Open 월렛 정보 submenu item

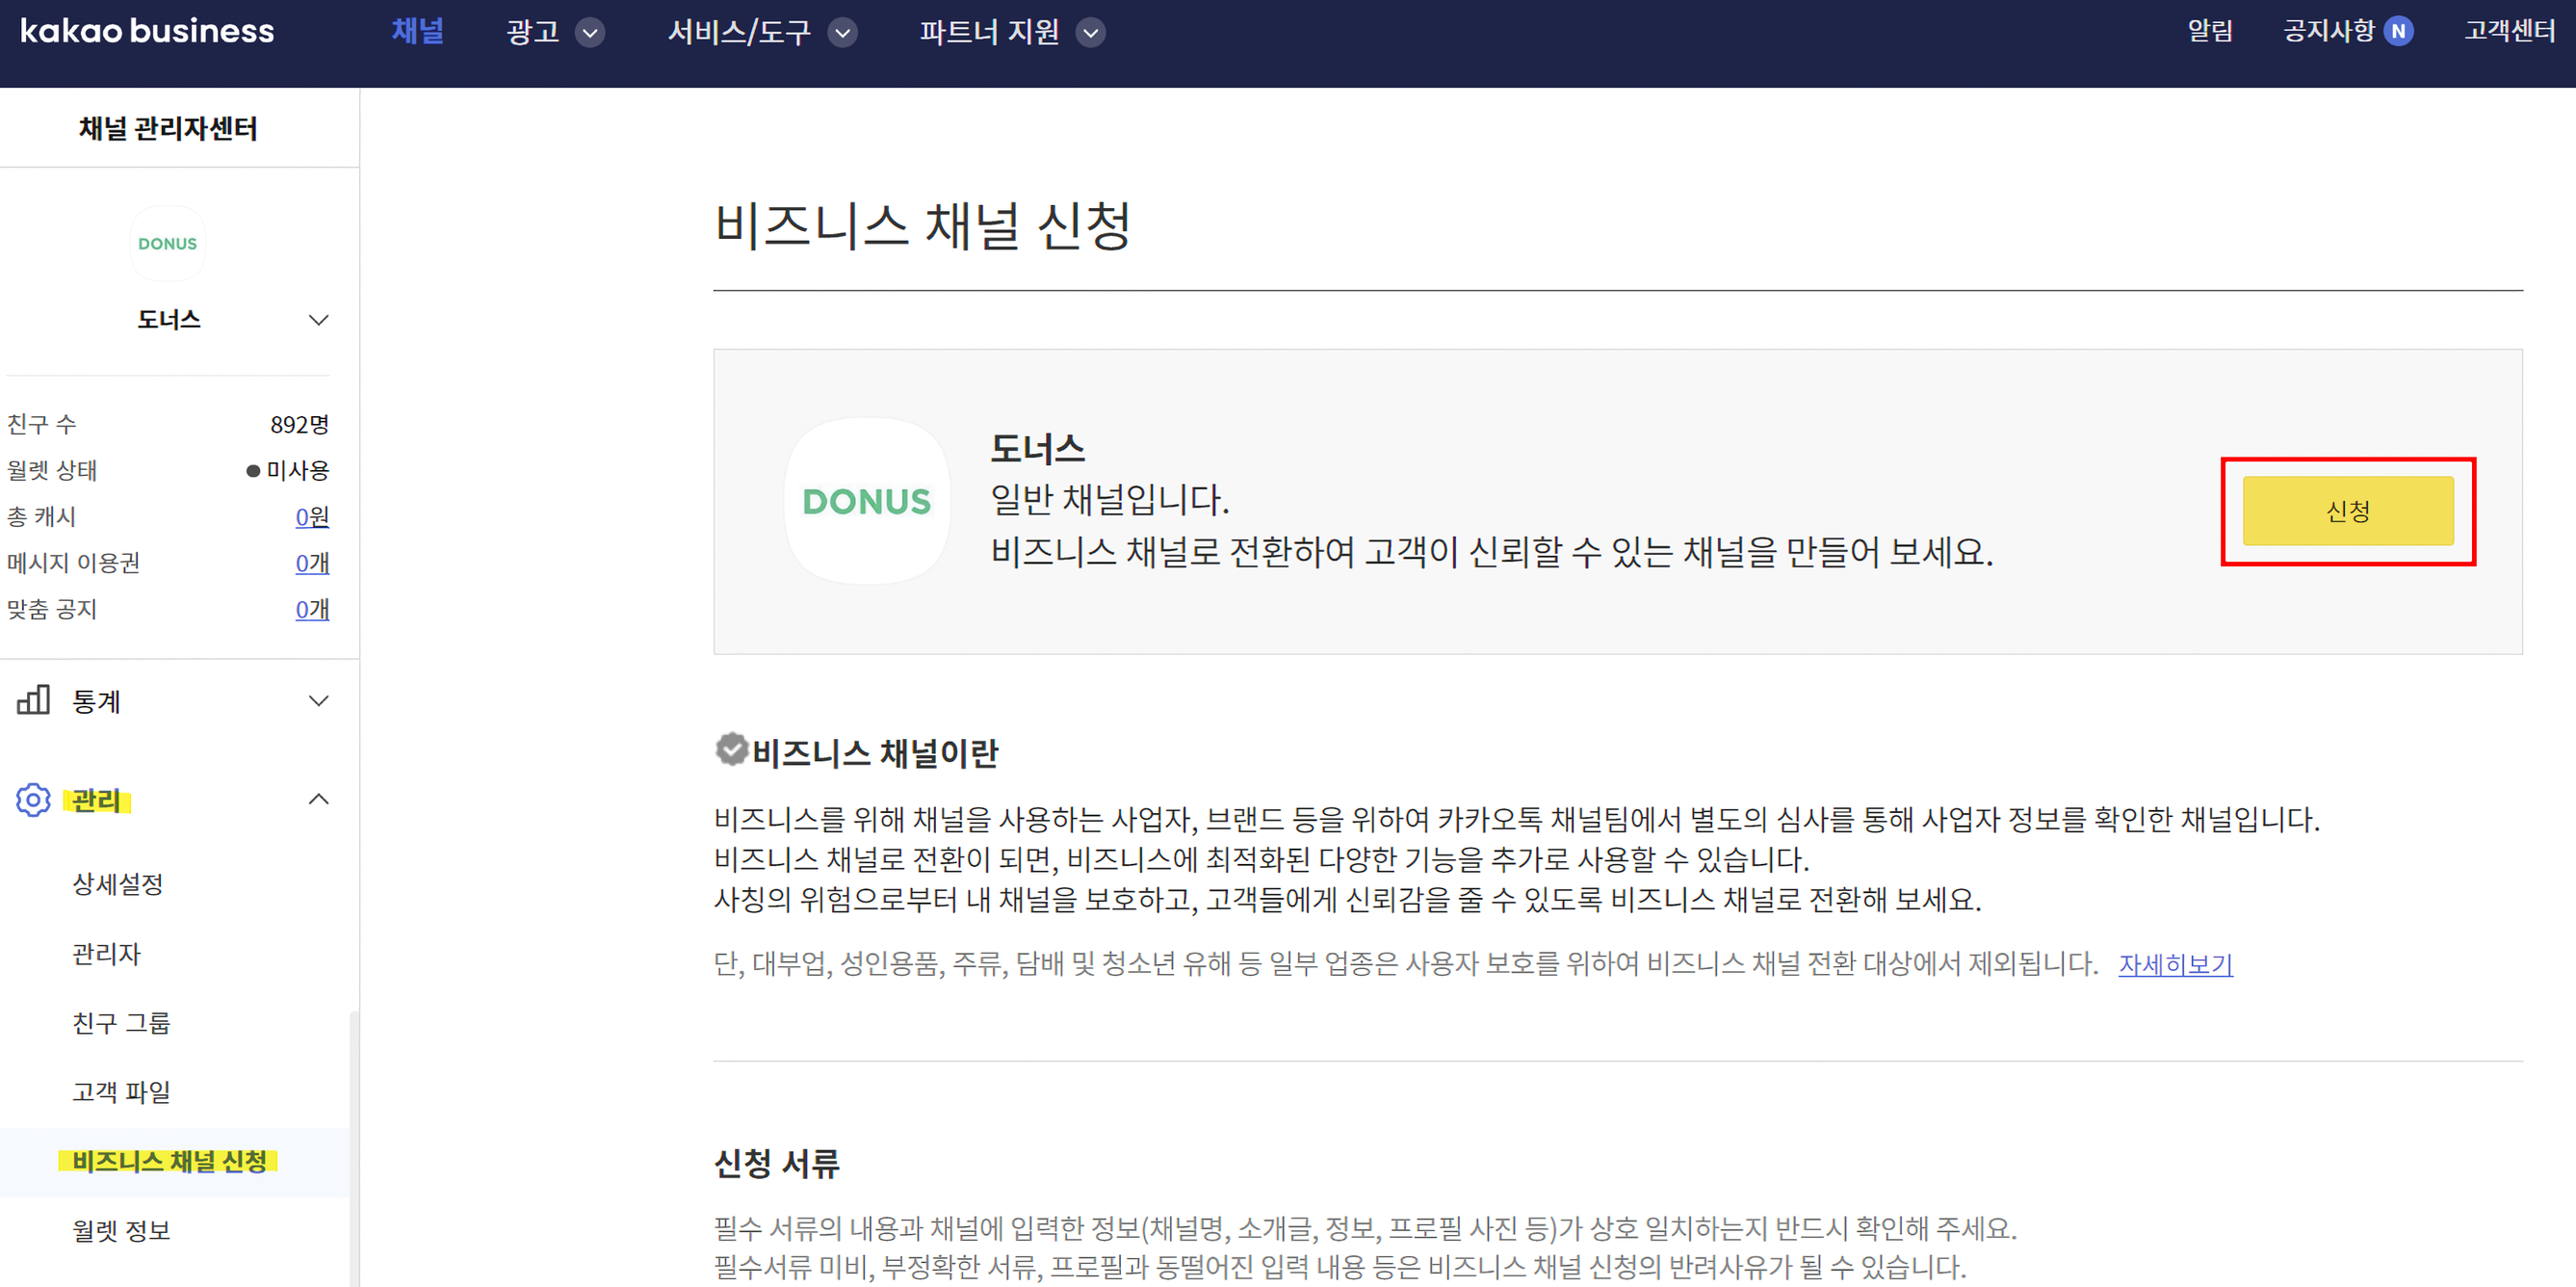[x=121, y=1230]
